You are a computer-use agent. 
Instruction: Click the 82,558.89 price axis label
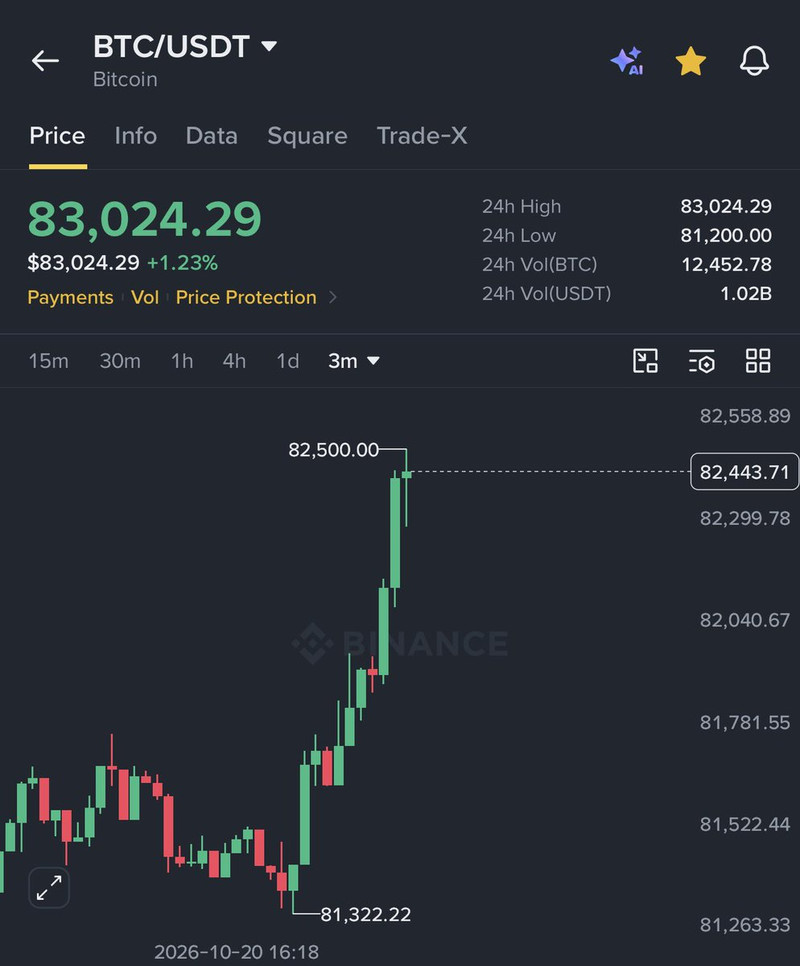[745, 416]
